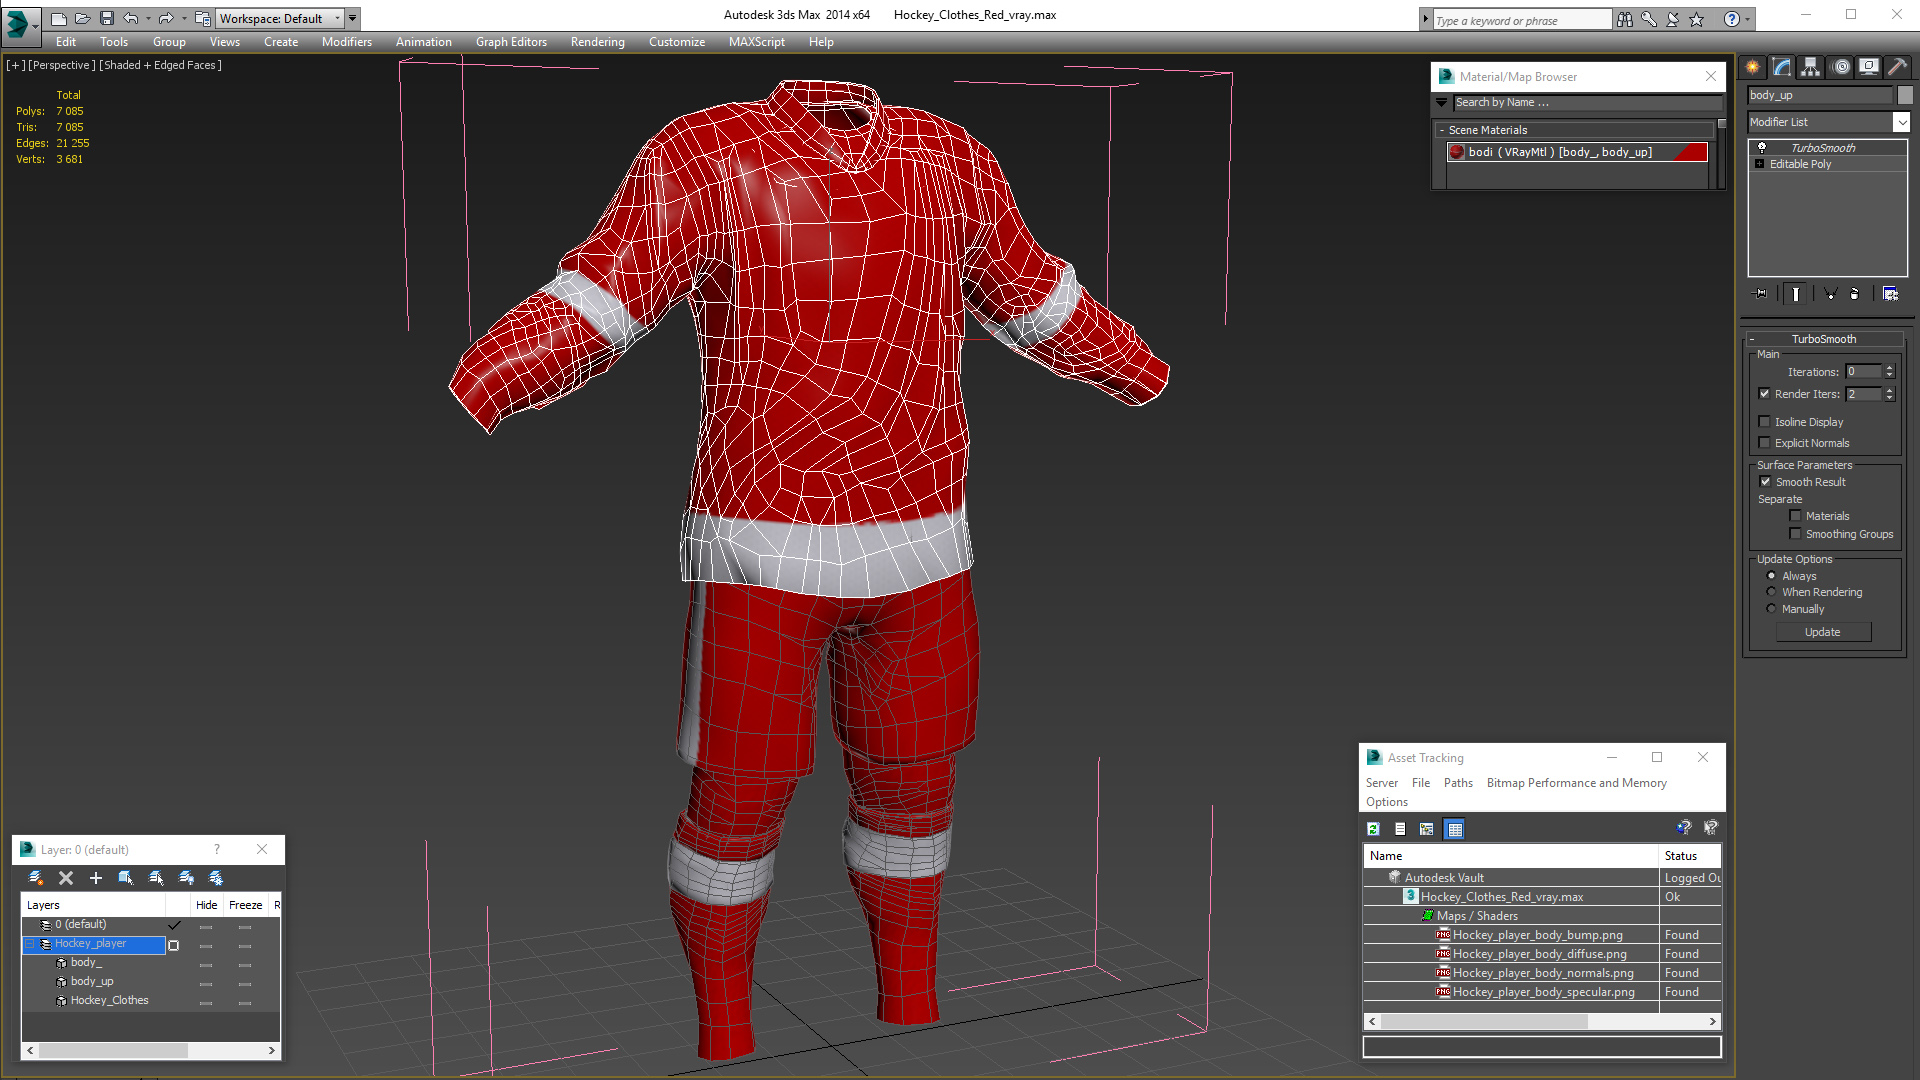The image size is (1920, 1080).
Task: Click the Pin Stack icon
Action: (1761, 294)
